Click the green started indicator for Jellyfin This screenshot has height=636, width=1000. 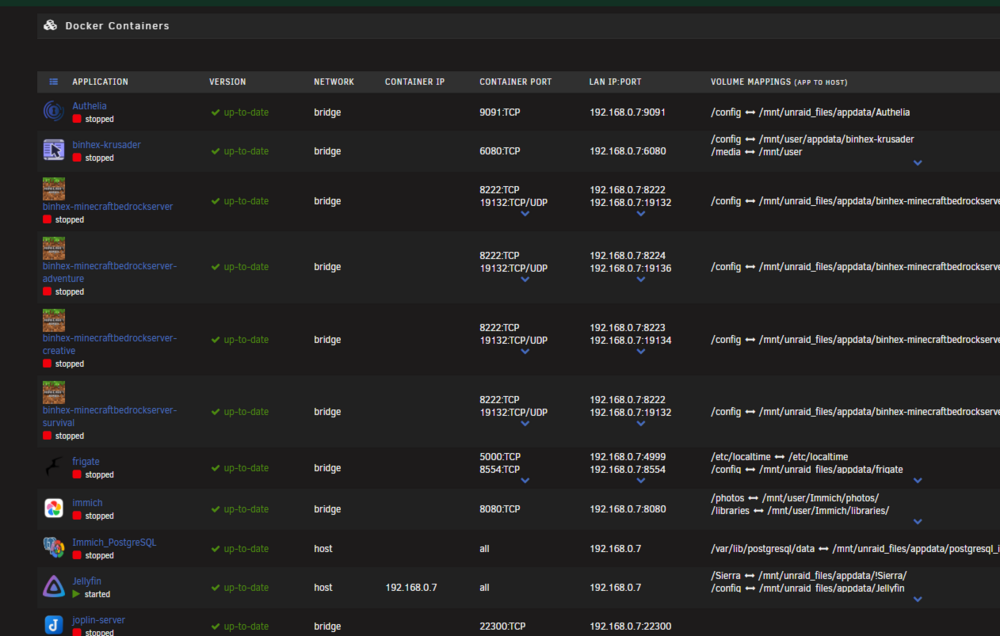[x=77, y=594]
